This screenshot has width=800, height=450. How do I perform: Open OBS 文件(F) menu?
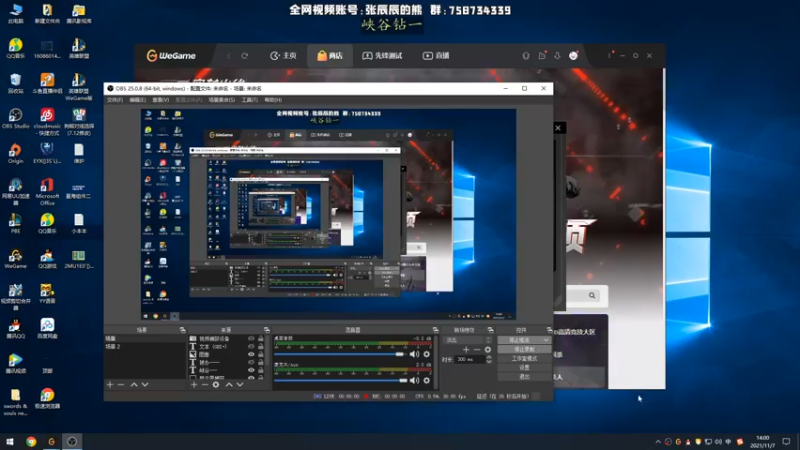pyautogui.click(x=115, y=100)
